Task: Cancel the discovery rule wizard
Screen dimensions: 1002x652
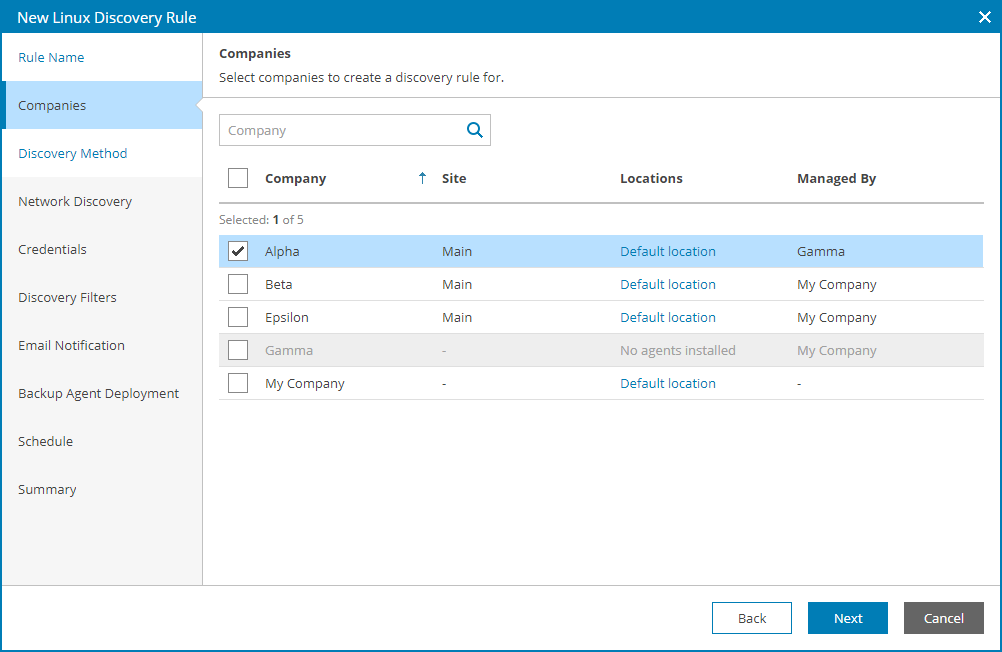Action: pyautogui.click(x=943, y=618)
